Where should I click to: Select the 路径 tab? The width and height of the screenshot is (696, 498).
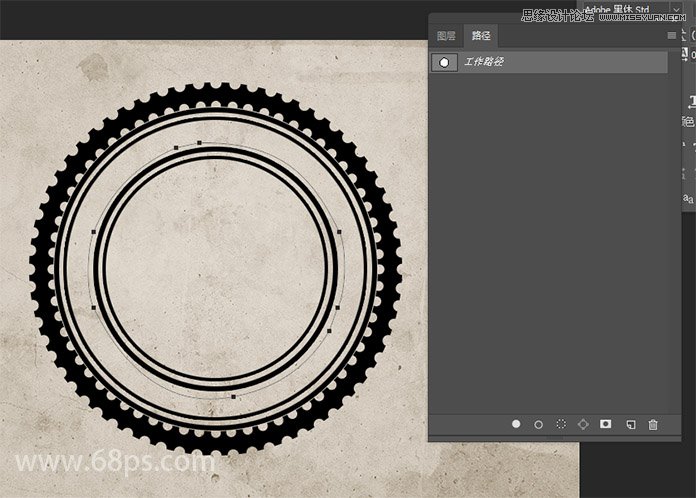tap(481, 36)
